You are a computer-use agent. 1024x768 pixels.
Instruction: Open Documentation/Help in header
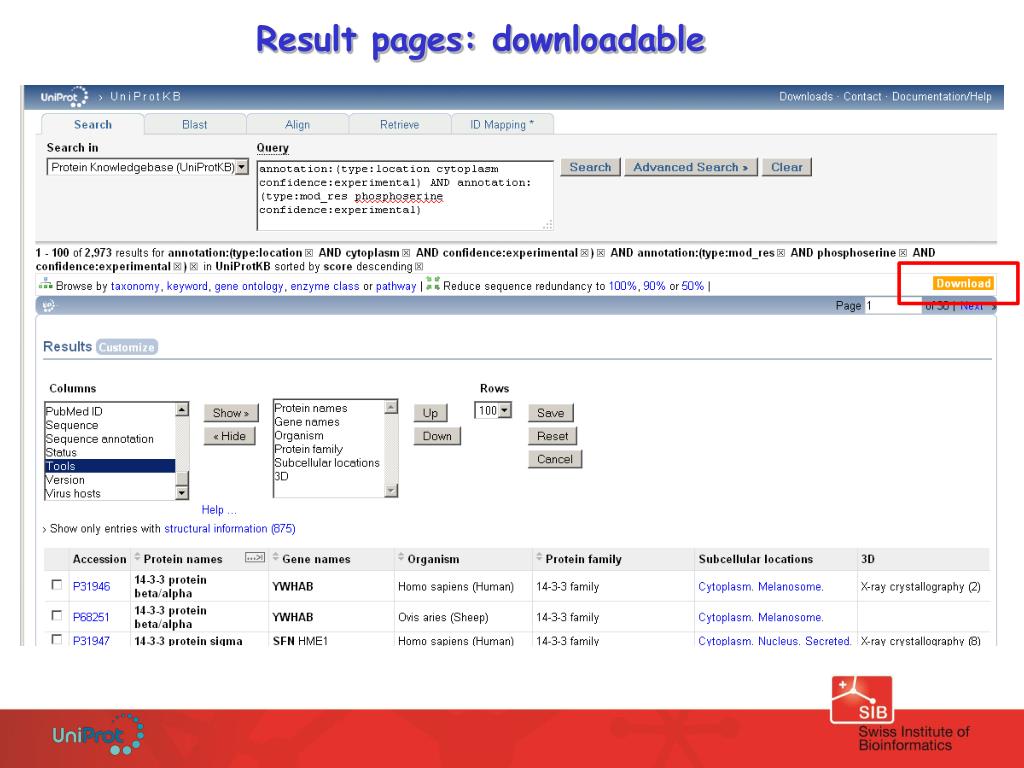tap(942, 97)
